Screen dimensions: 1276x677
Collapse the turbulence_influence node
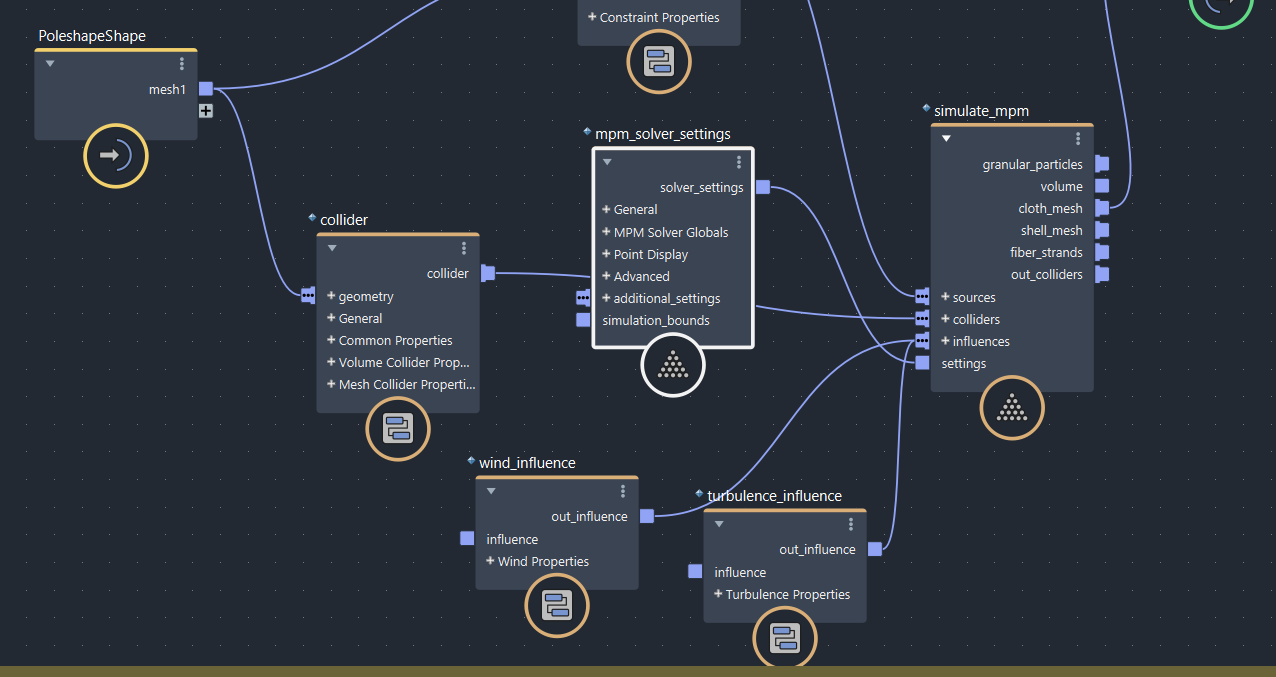(x=719, y=524)
